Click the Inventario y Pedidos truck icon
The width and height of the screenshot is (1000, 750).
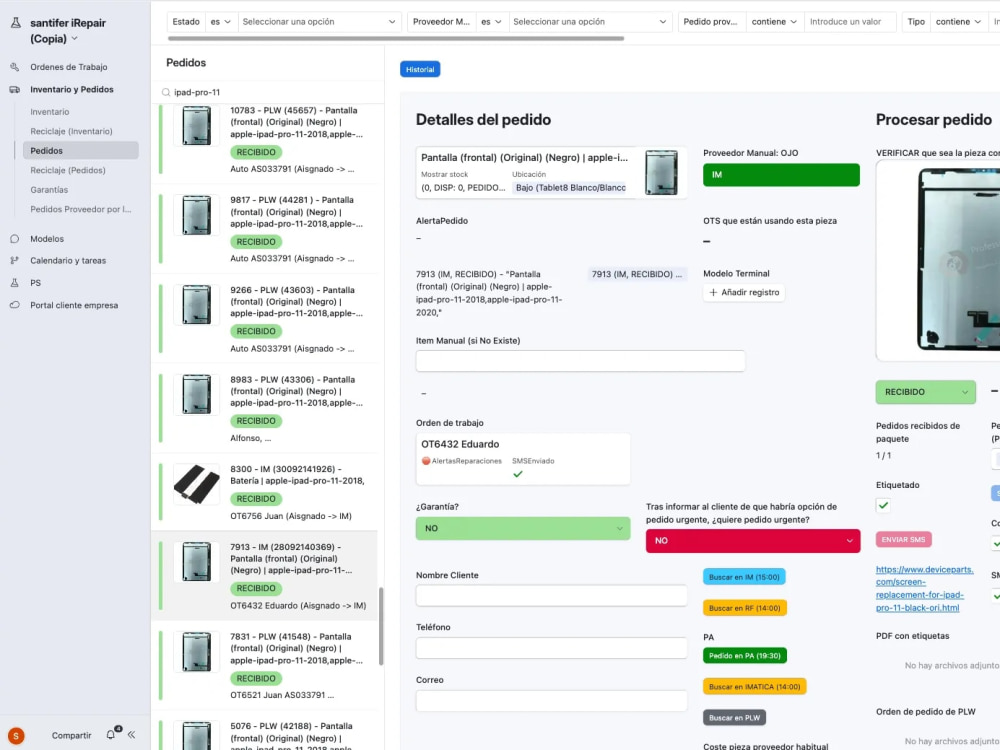pos(15,90)
